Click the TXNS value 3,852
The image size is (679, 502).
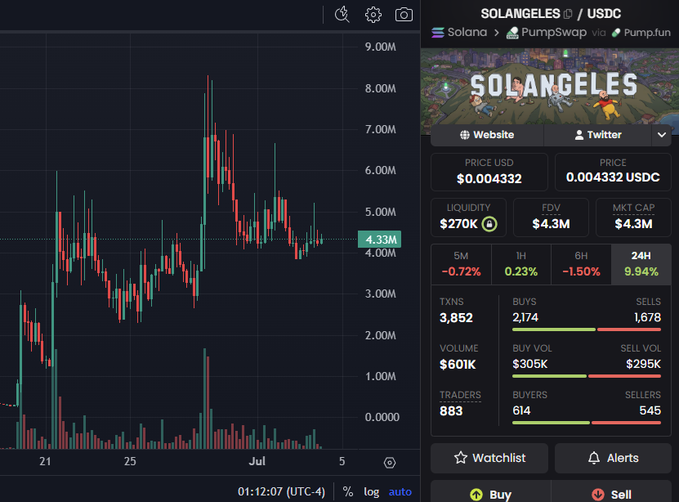point(456,318)
